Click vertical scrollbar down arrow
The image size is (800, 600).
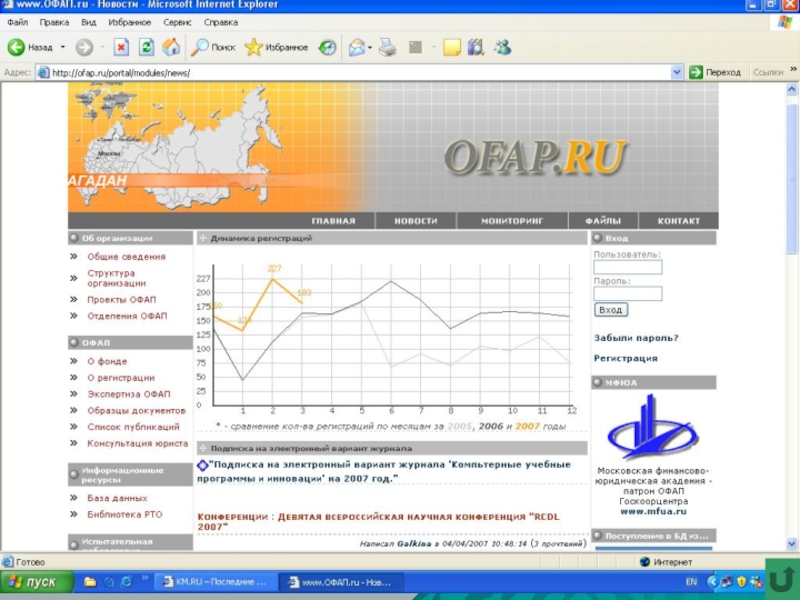[792, 544]
